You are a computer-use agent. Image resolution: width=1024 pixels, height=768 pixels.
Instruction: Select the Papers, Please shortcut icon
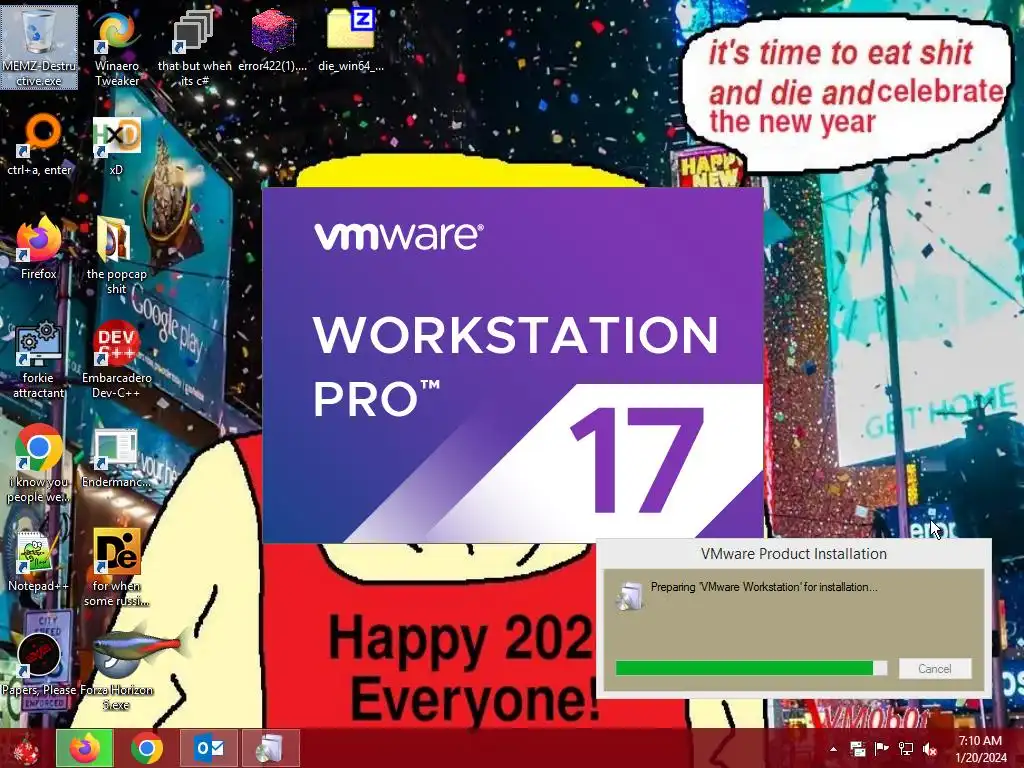click(39, 666)
